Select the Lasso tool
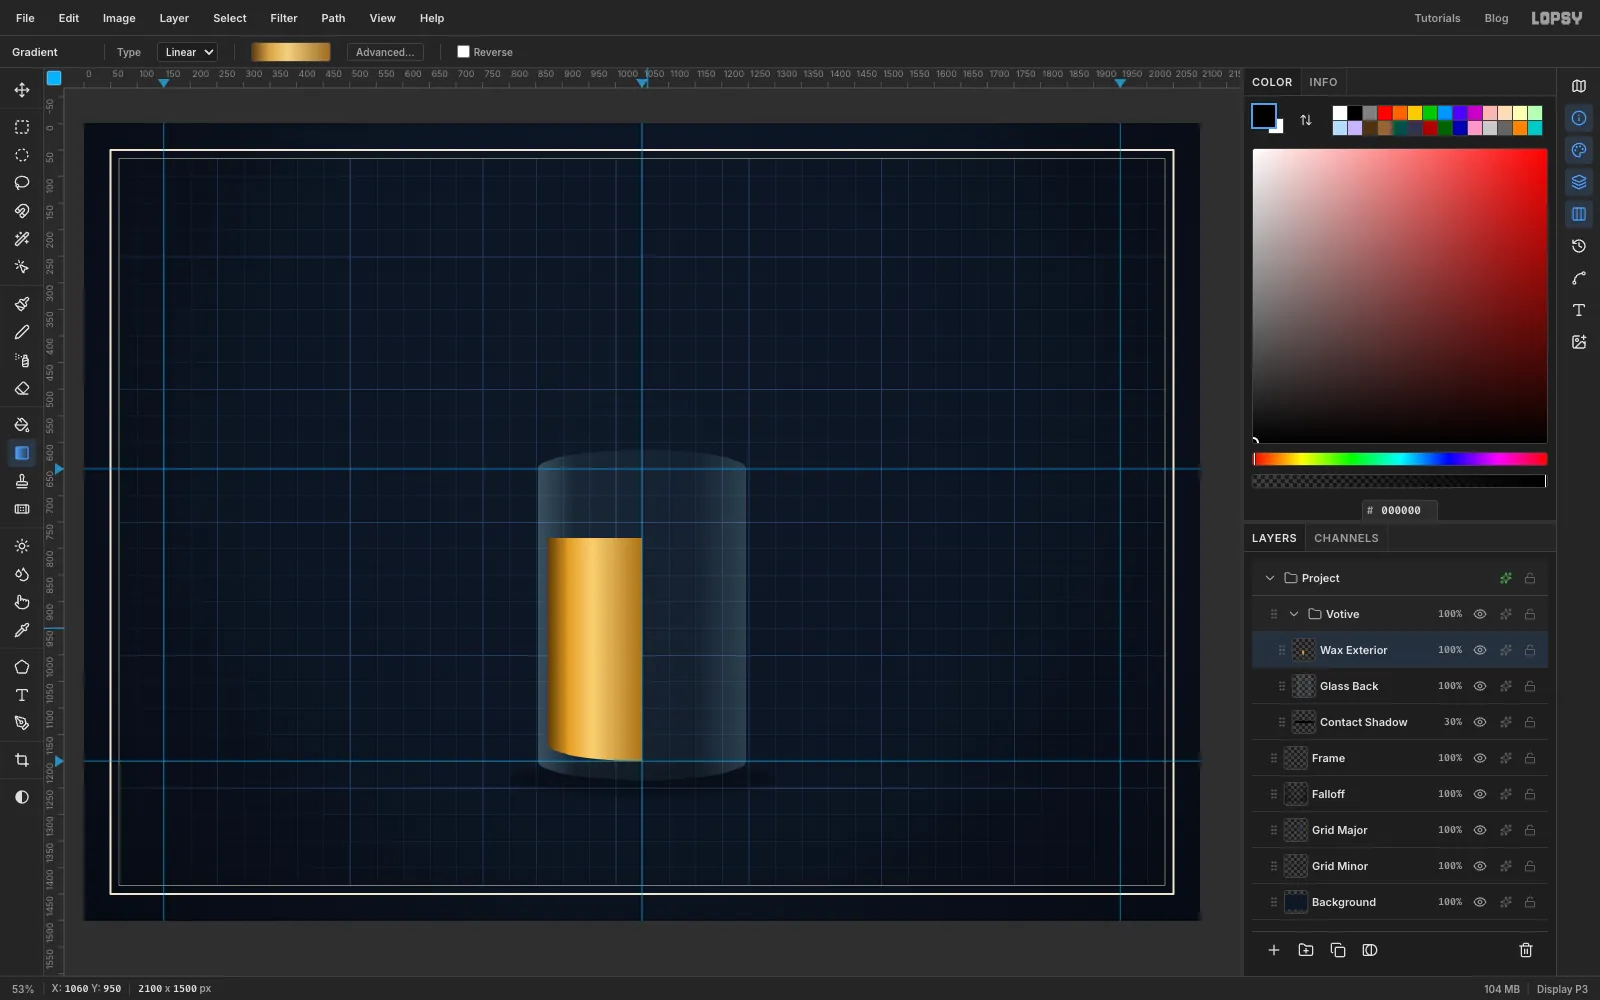 (22, 183)
